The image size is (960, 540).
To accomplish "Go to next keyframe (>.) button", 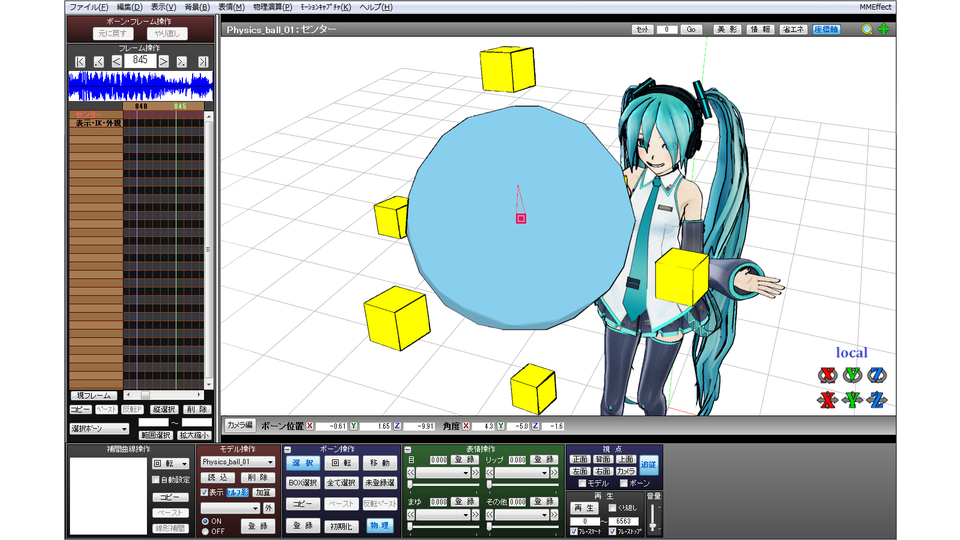I will click(x=182, y=61).
